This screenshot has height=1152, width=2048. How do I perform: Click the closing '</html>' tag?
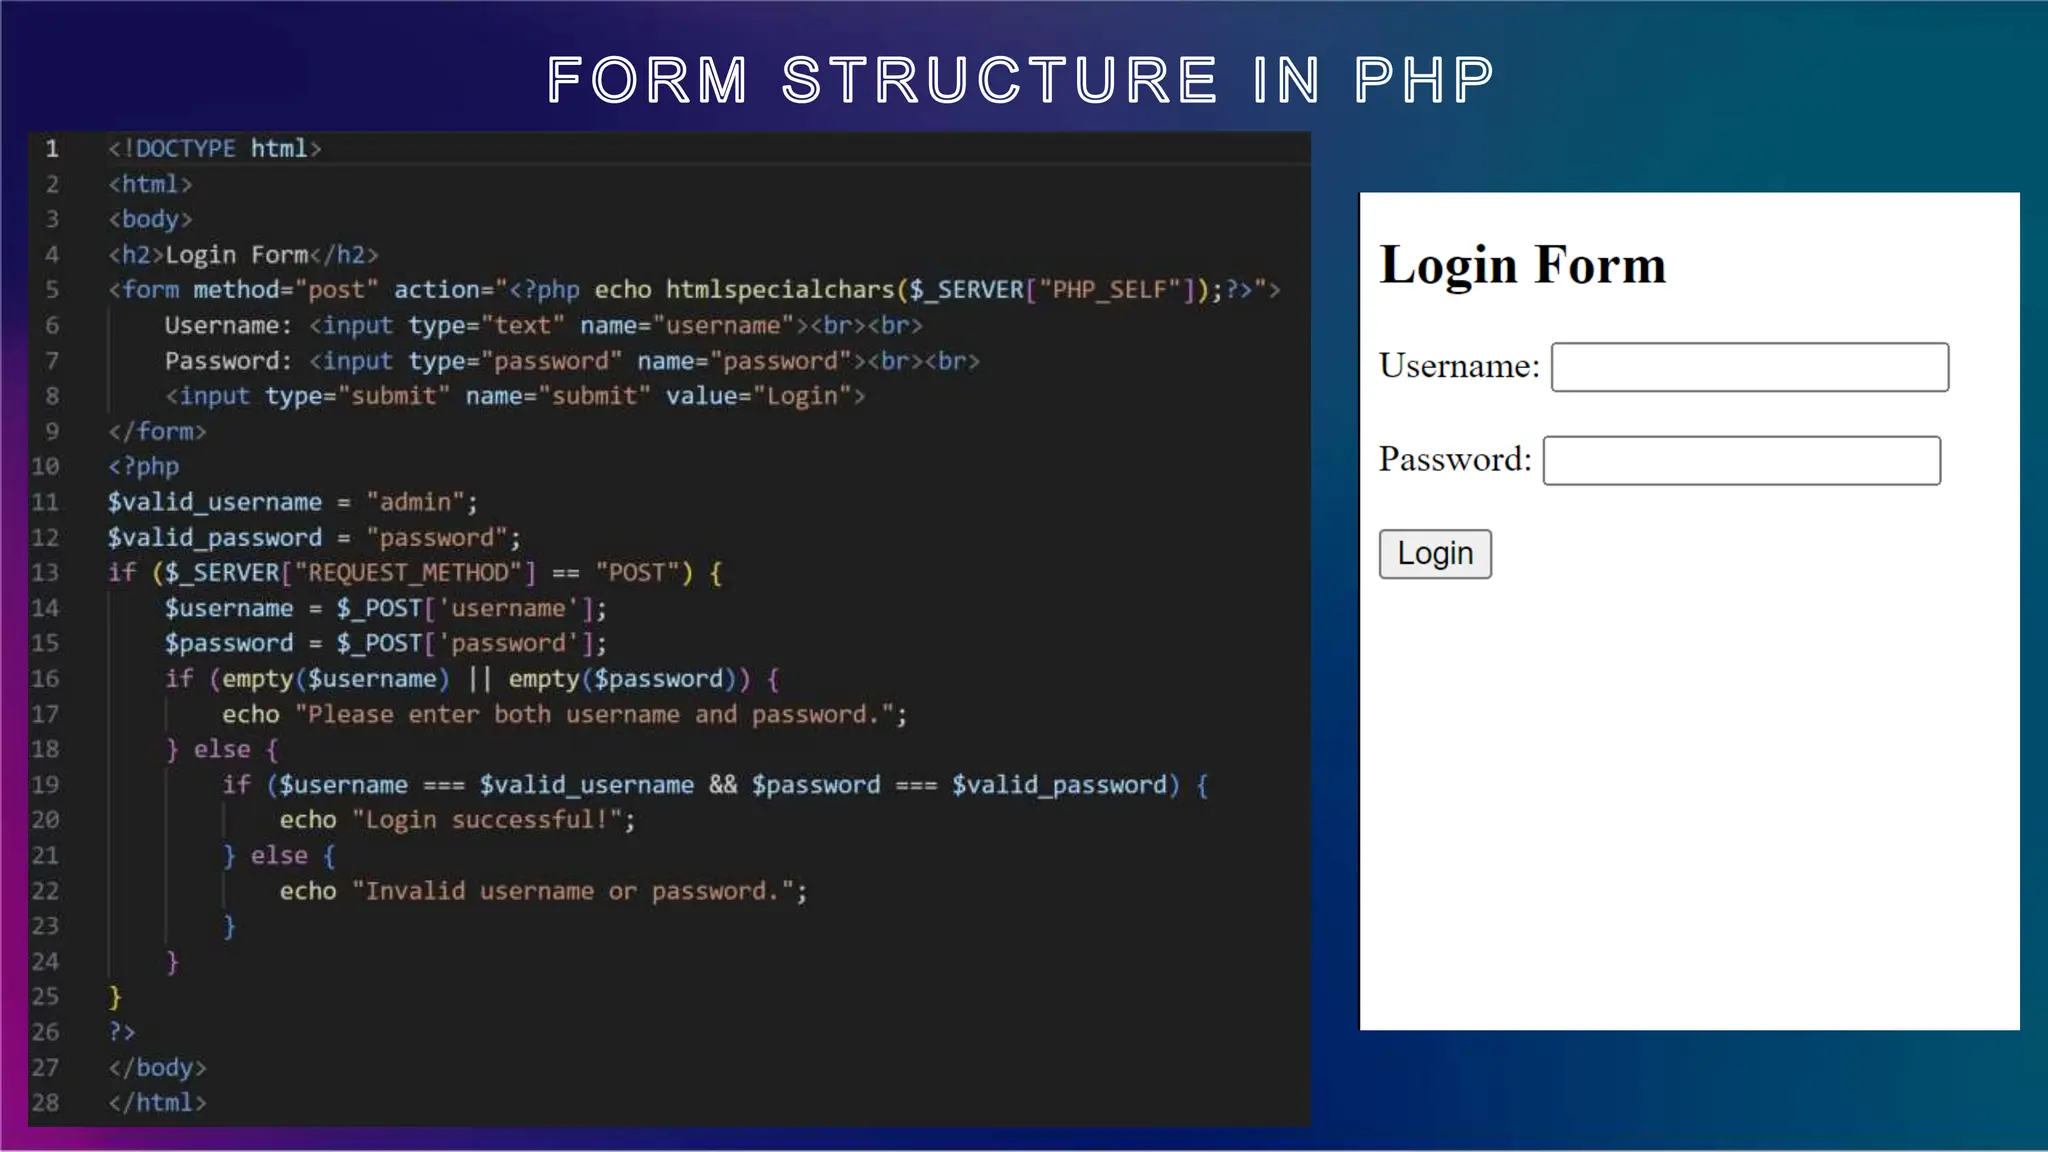tap(157, 1103)
